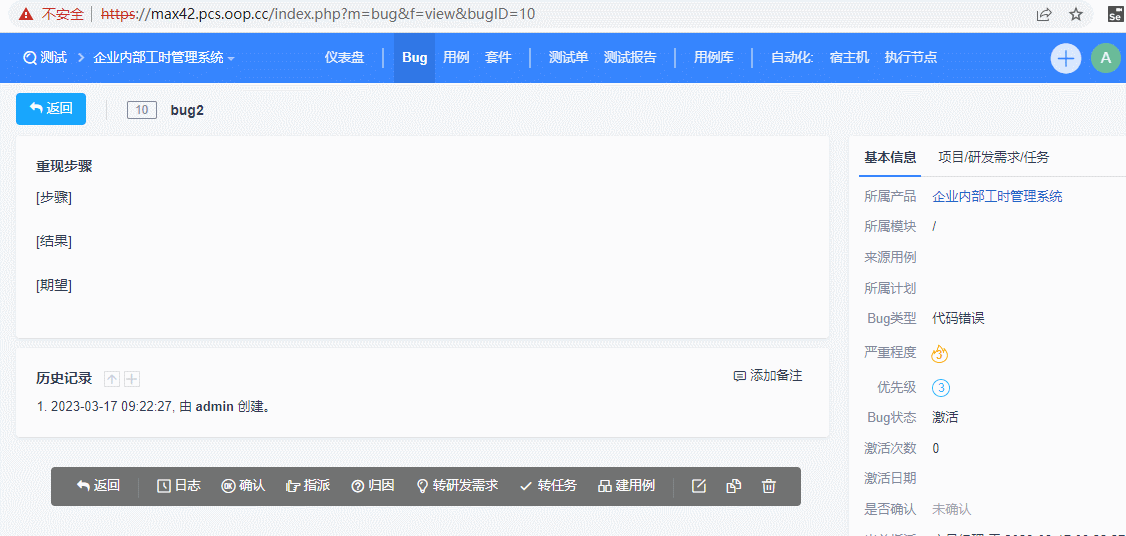Image resolution: width=1126 pixels, height=536 pixels.
Task: Click the 激活 bug status value
Action: click(x=945, y=417)
